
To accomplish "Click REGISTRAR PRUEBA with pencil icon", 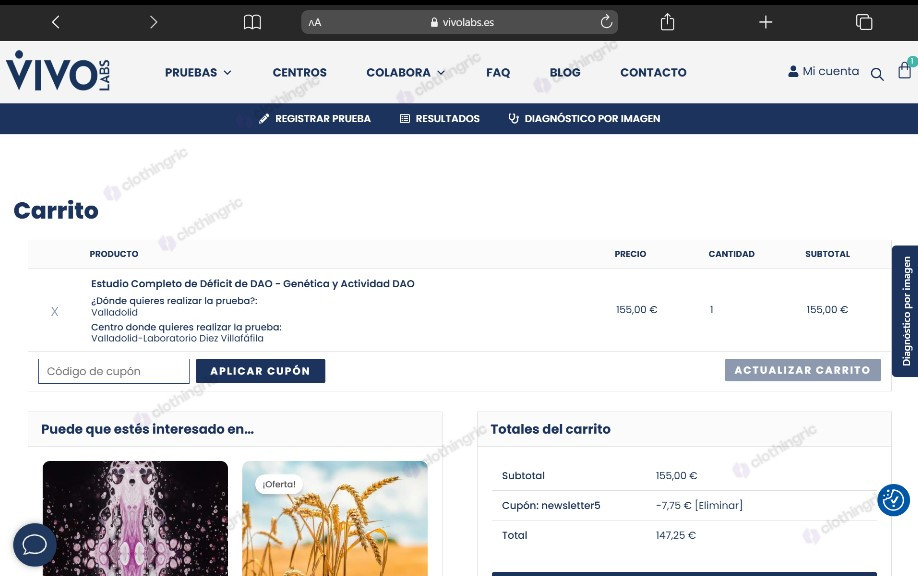I will coord(315,119).
